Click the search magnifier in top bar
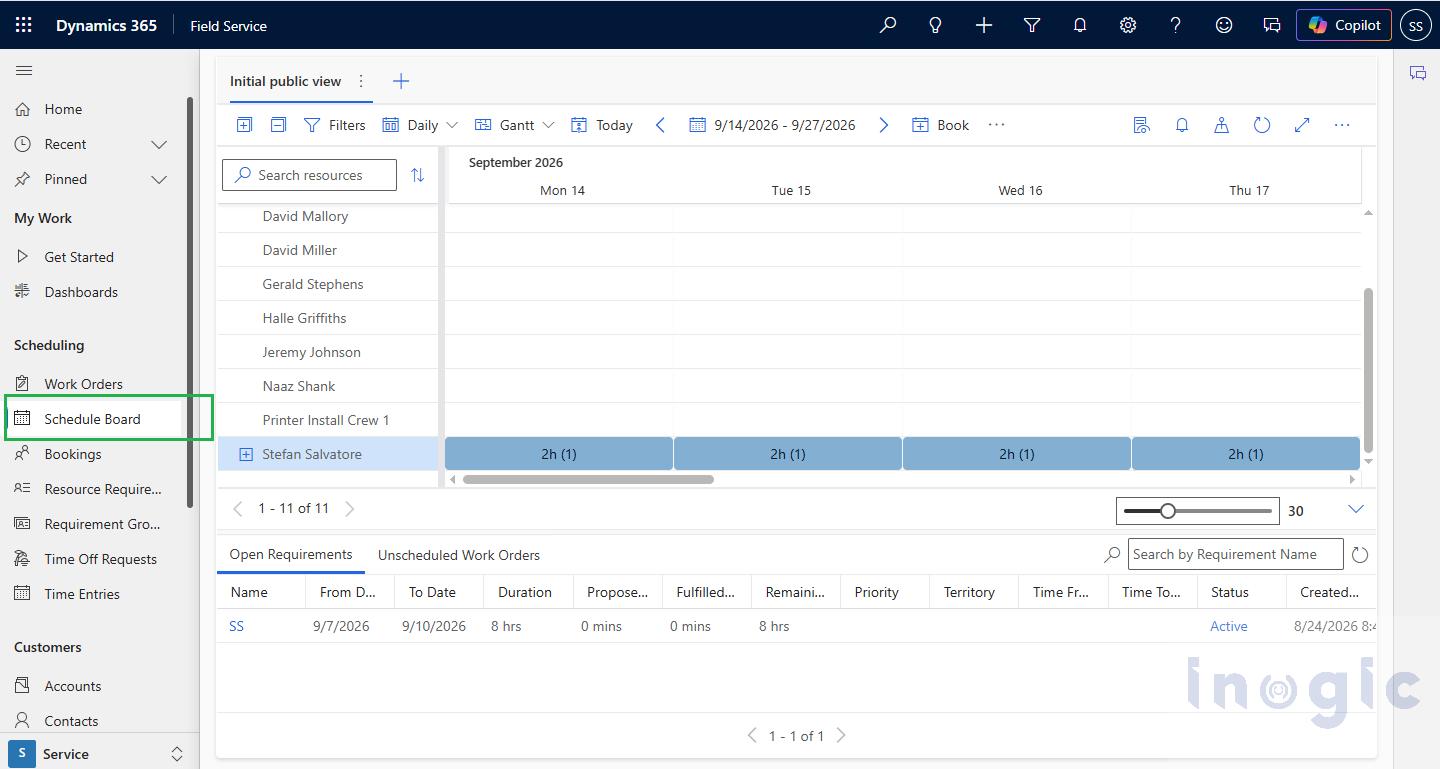The width and height of the screenshot is (1440, 769). [x=887, y=25]
